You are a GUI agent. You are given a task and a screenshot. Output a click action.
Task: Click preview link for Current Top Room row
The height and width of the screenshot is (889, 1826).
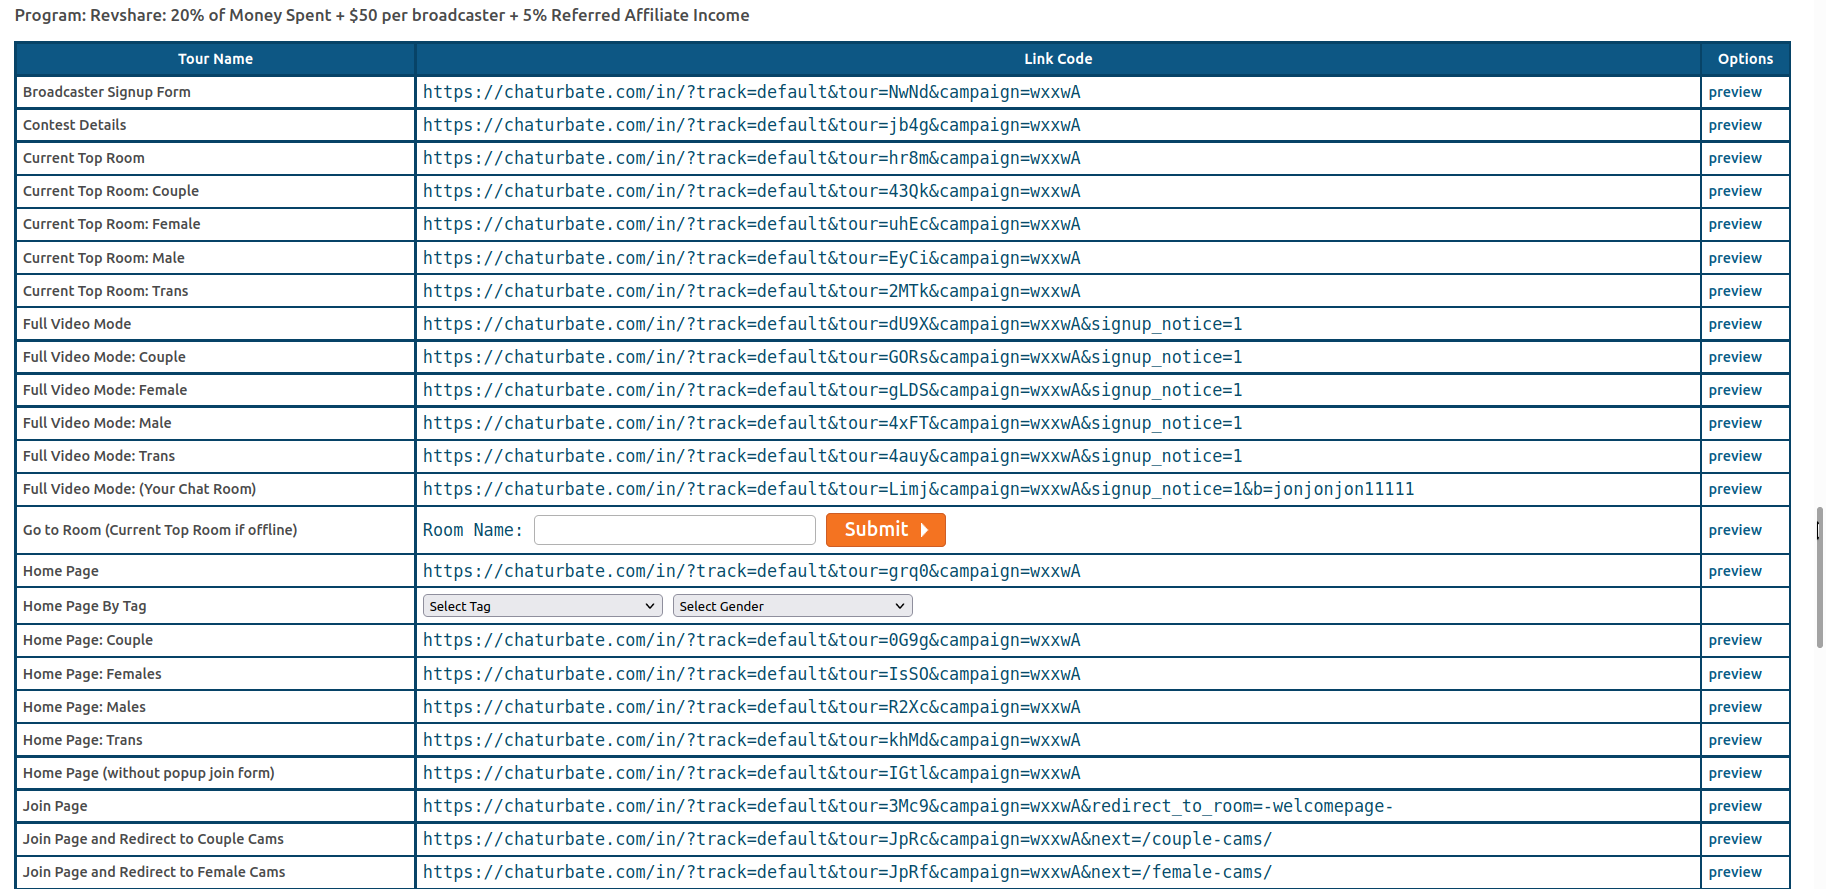point(1734,158)
